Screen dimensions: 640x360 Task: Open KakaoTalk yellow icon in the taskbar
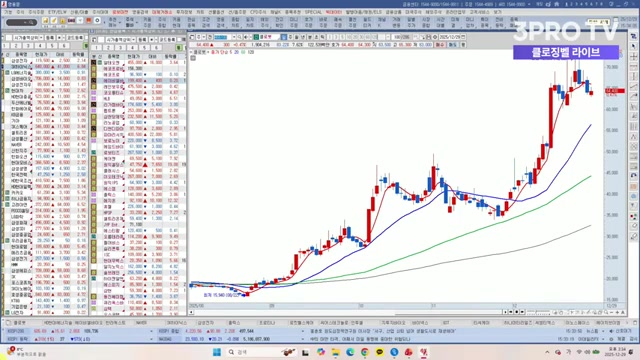[x=380, y=352]
